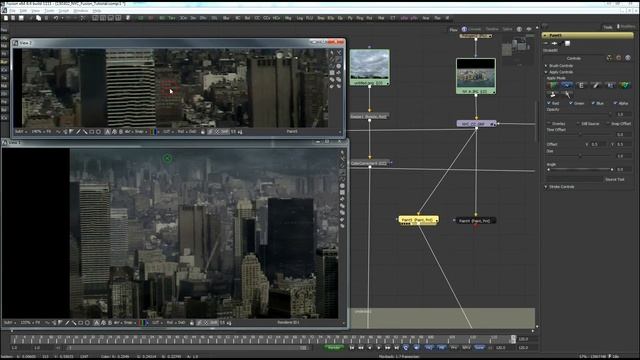Click the city image loader thumbnail node
Screen dimensions: 640x360
pos(476,76)
